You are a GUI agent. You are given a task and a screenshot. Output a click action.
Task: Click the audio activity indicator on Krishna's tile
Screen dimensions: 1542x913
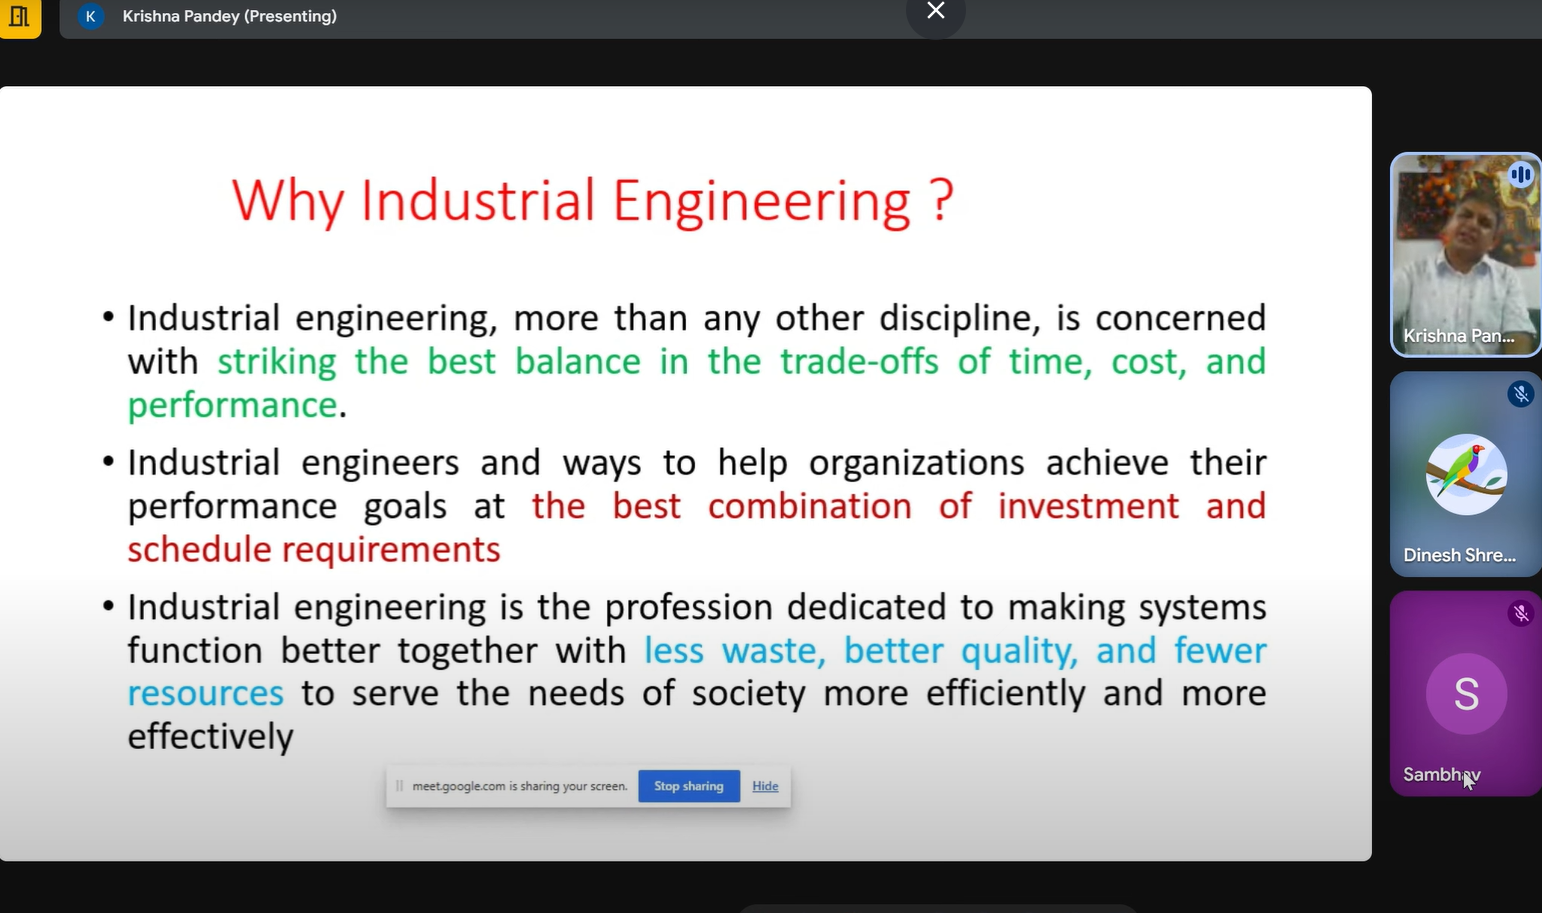click(x=1521, y=174)
